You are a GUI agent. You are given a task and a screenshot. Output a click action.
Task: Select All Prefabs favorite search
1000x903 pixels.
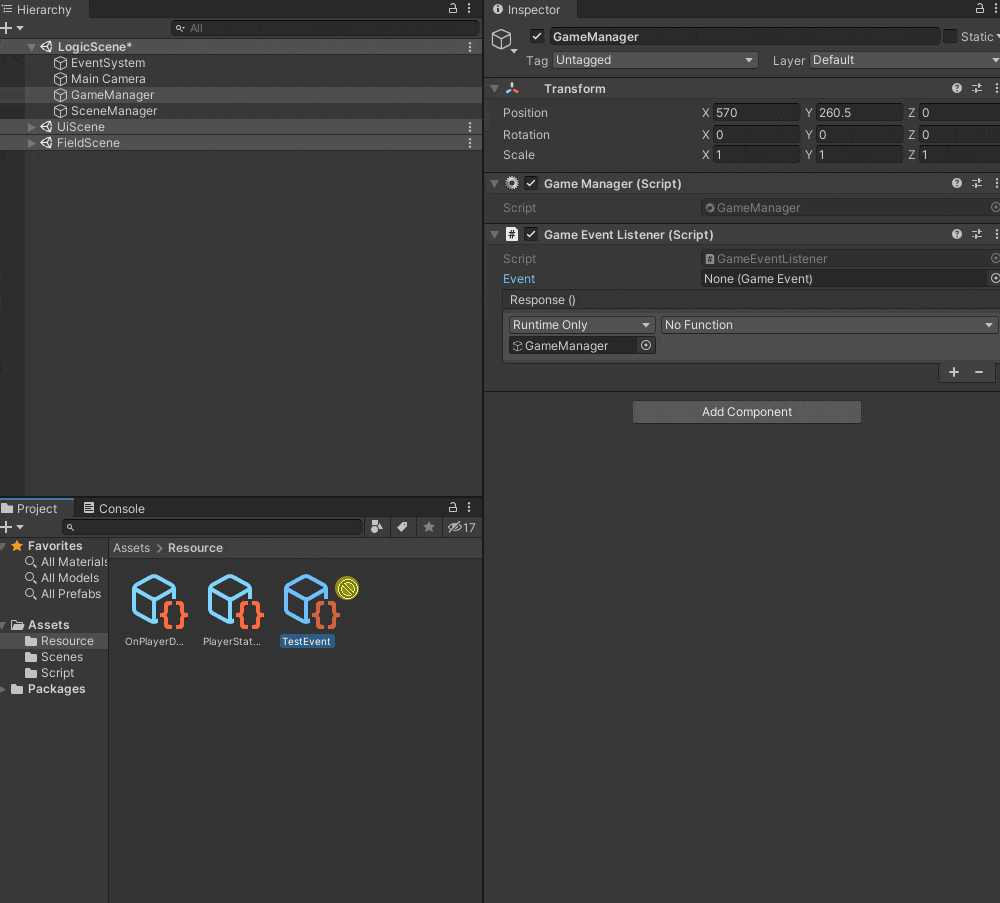(x=71, y=594)
